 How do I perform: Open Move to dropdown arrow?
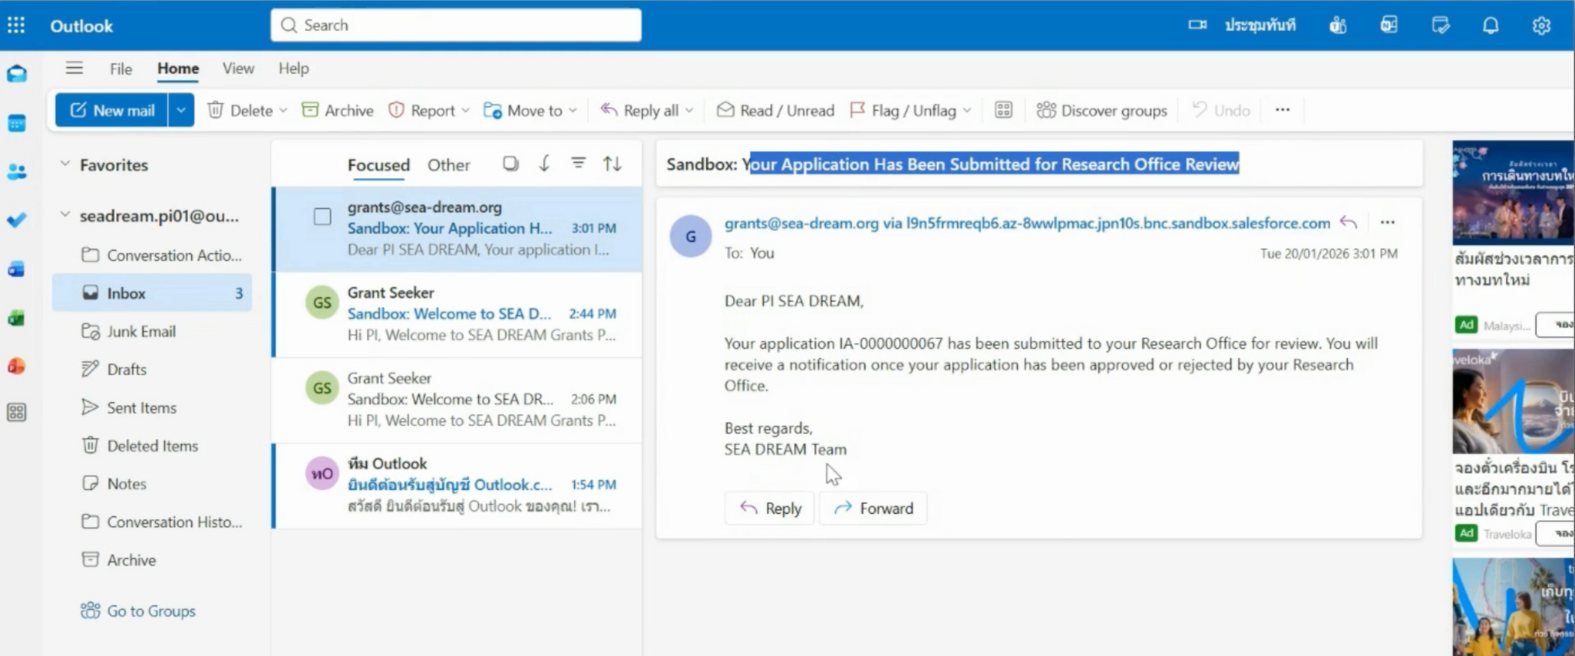[x=573, y=111]
